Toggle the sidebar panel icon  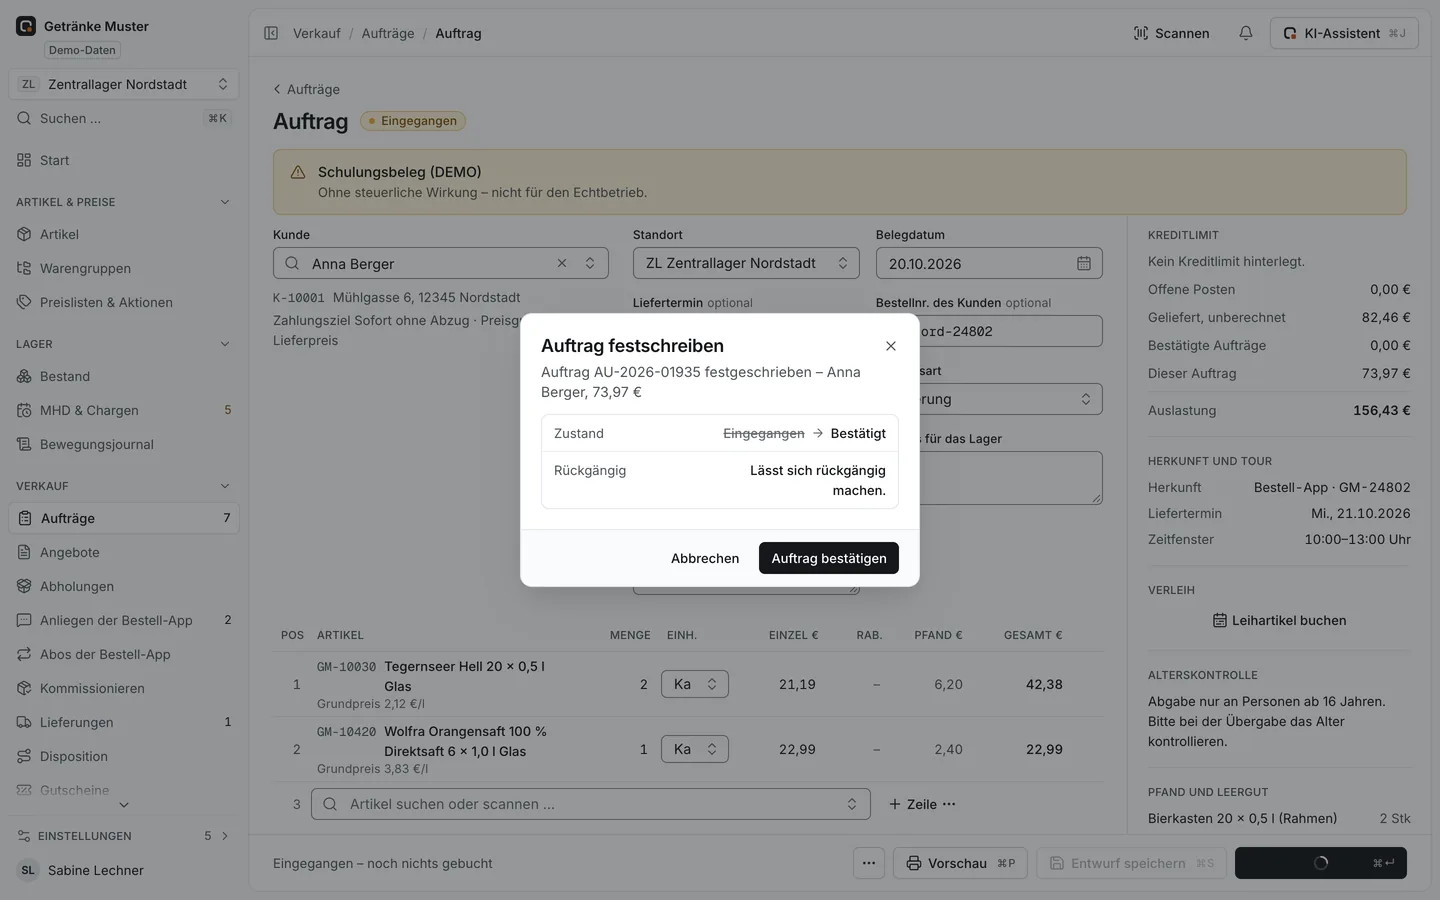tap(271, 33)
